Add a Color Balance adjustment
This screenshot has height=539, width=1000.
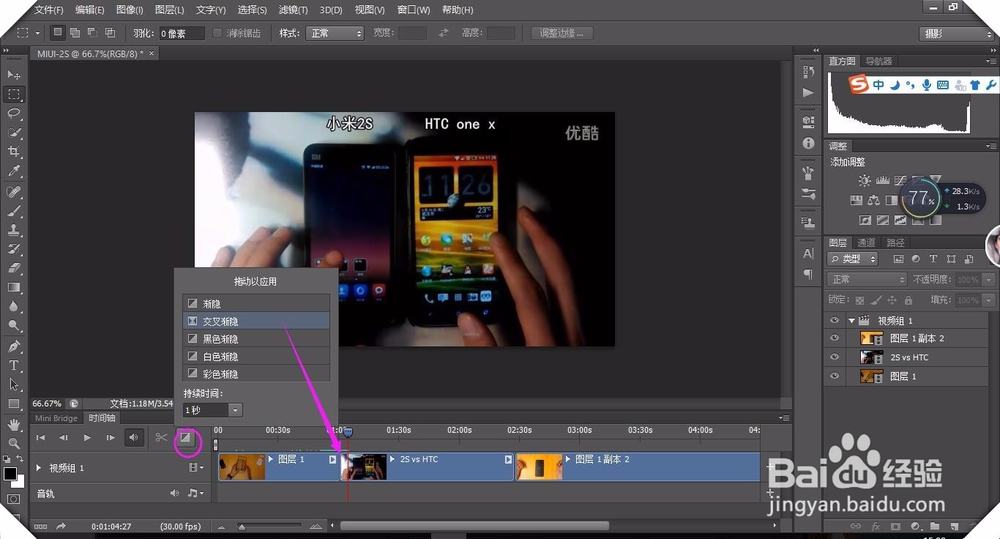coord(874,200)
